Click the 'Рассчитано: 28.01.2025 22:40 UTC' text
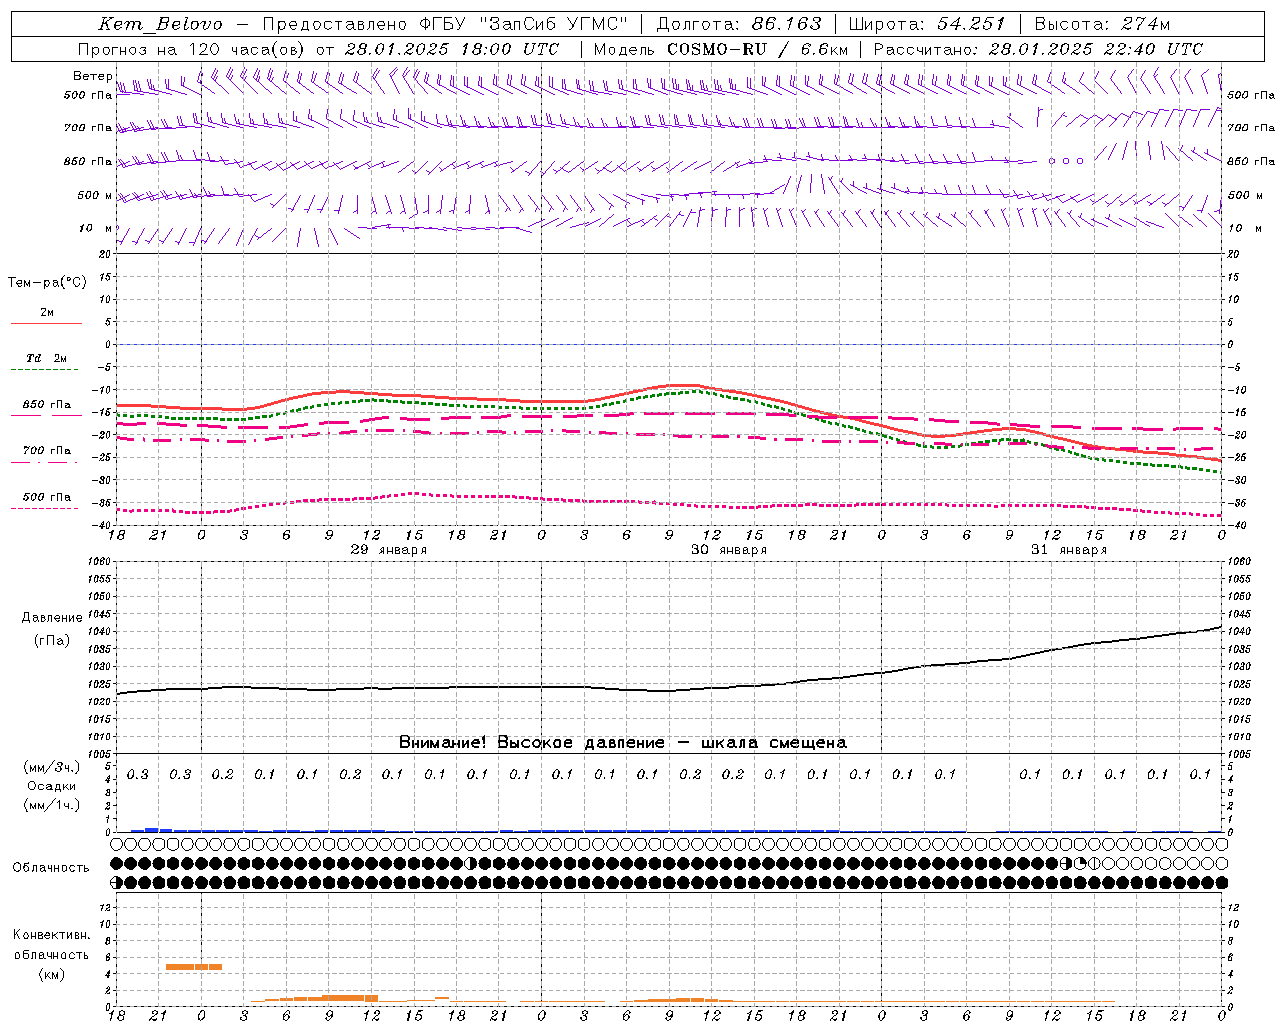 (1038, 49)
